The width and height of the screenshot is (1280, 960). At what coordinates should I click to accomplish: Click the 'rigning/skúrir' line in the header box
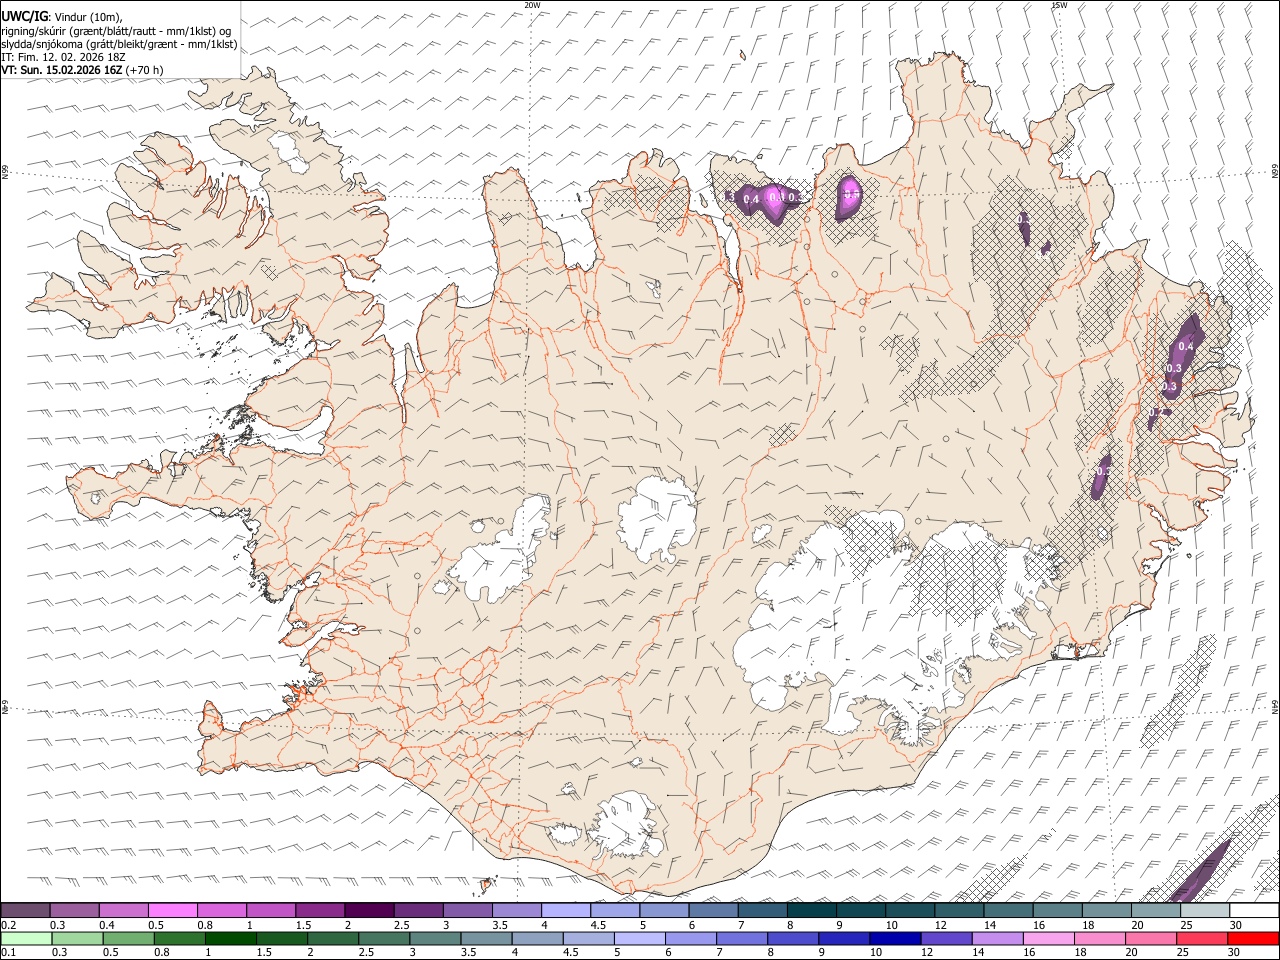[x=116, y=31]
